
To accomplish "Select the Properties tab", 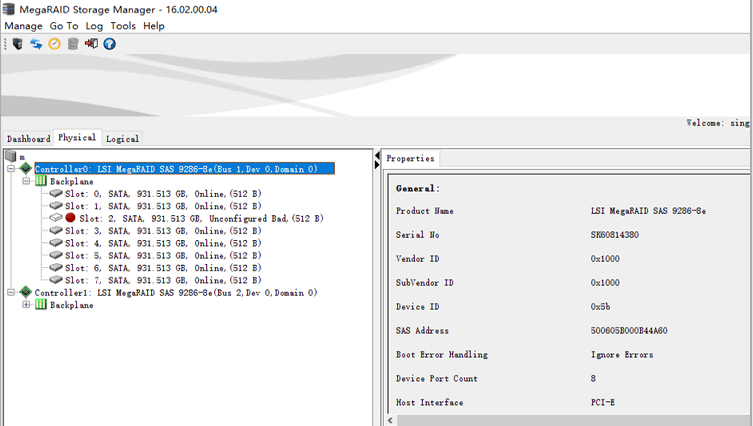I will point(410,158).
